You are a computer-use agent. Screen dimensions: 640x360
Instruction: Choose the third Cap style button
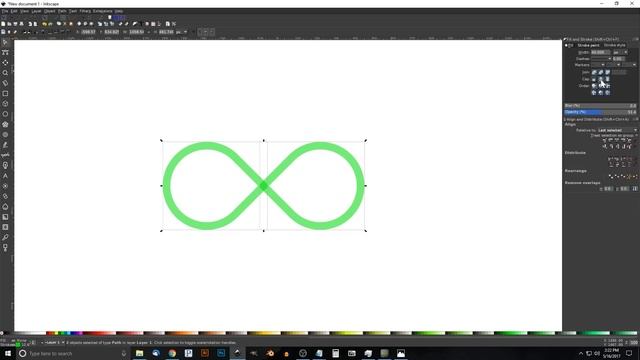[608, 79]
